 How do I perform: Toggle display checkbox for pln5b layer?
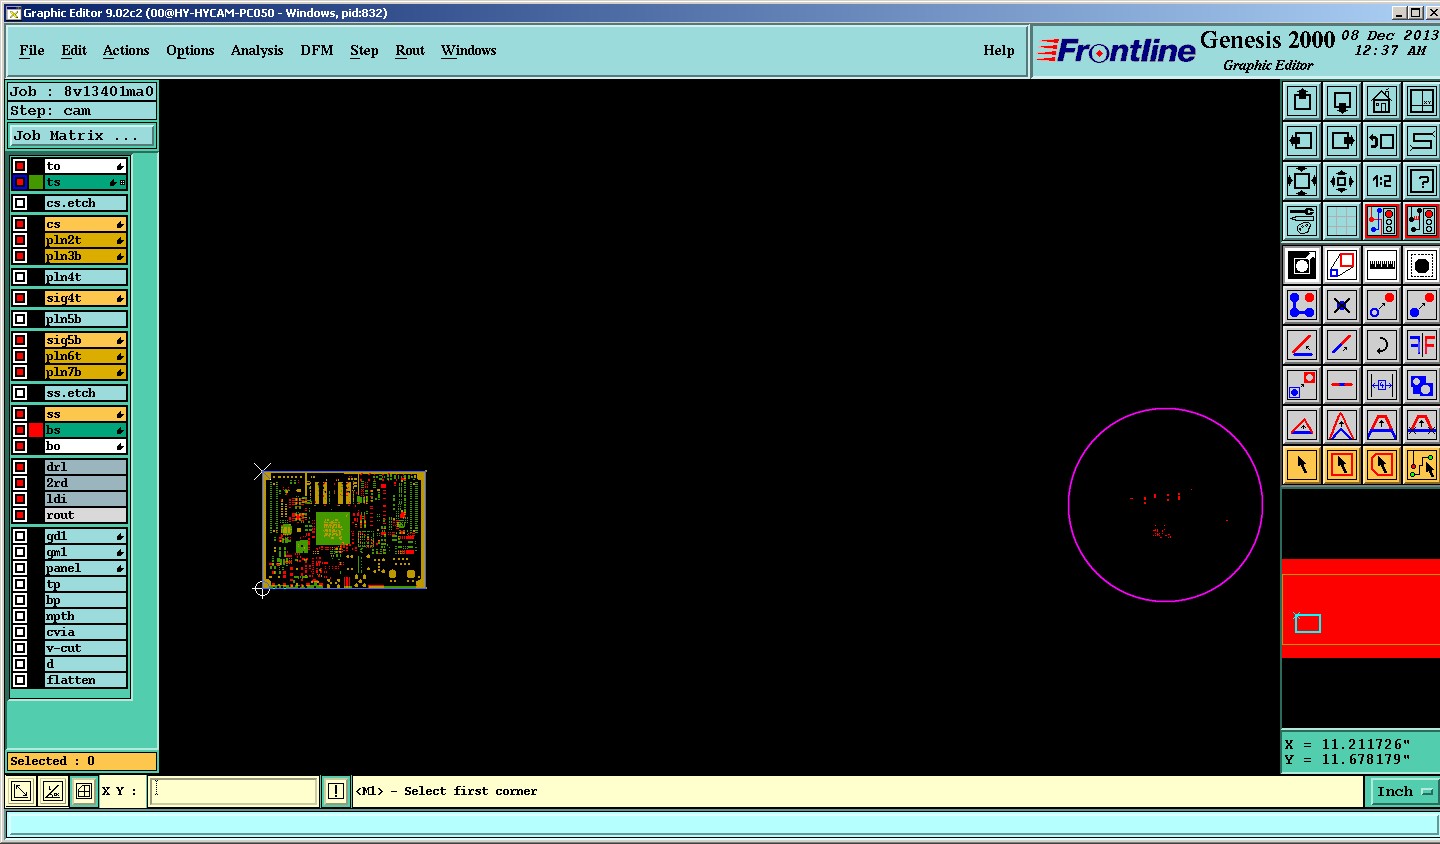point(20,319)
